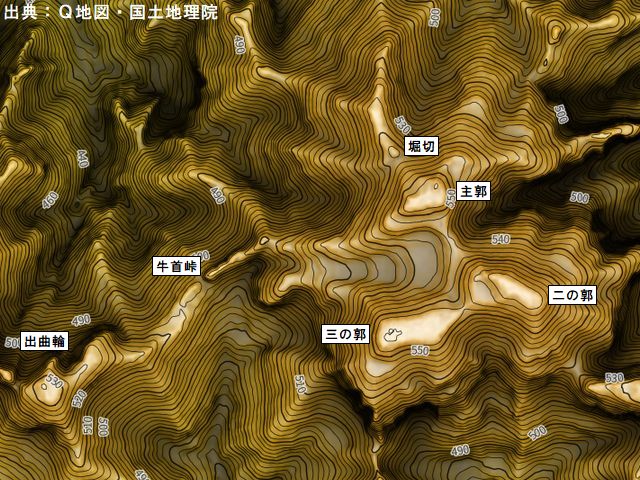This screenshot has width=640, height=480.
Task: Click the 440 contour elevation label
Action: (x=82, y=159)
